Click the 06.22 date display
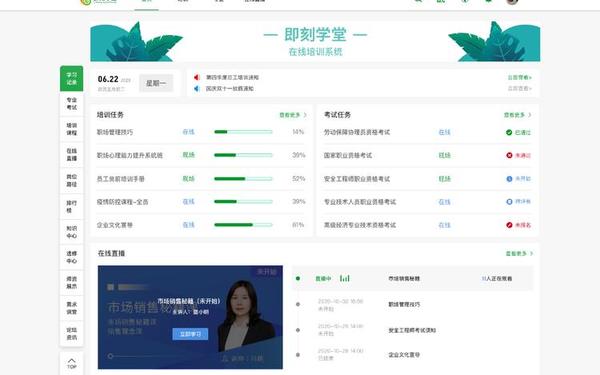Viewport: 600px width, 375px height. (x=108, y=79)
